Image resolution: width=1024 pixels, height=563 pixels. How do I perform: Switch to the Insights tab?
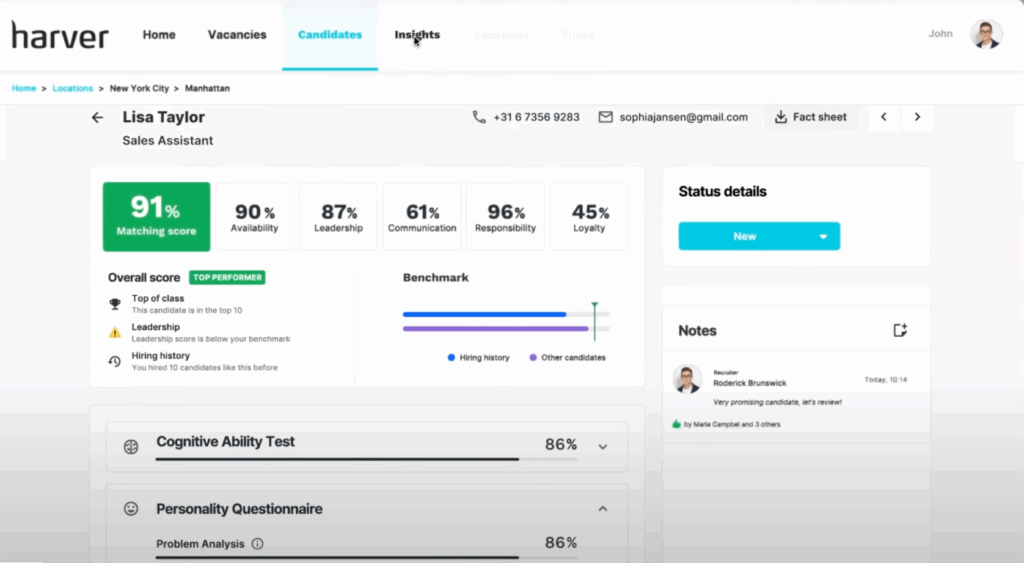pyautogui.click(x=417, y=35)
